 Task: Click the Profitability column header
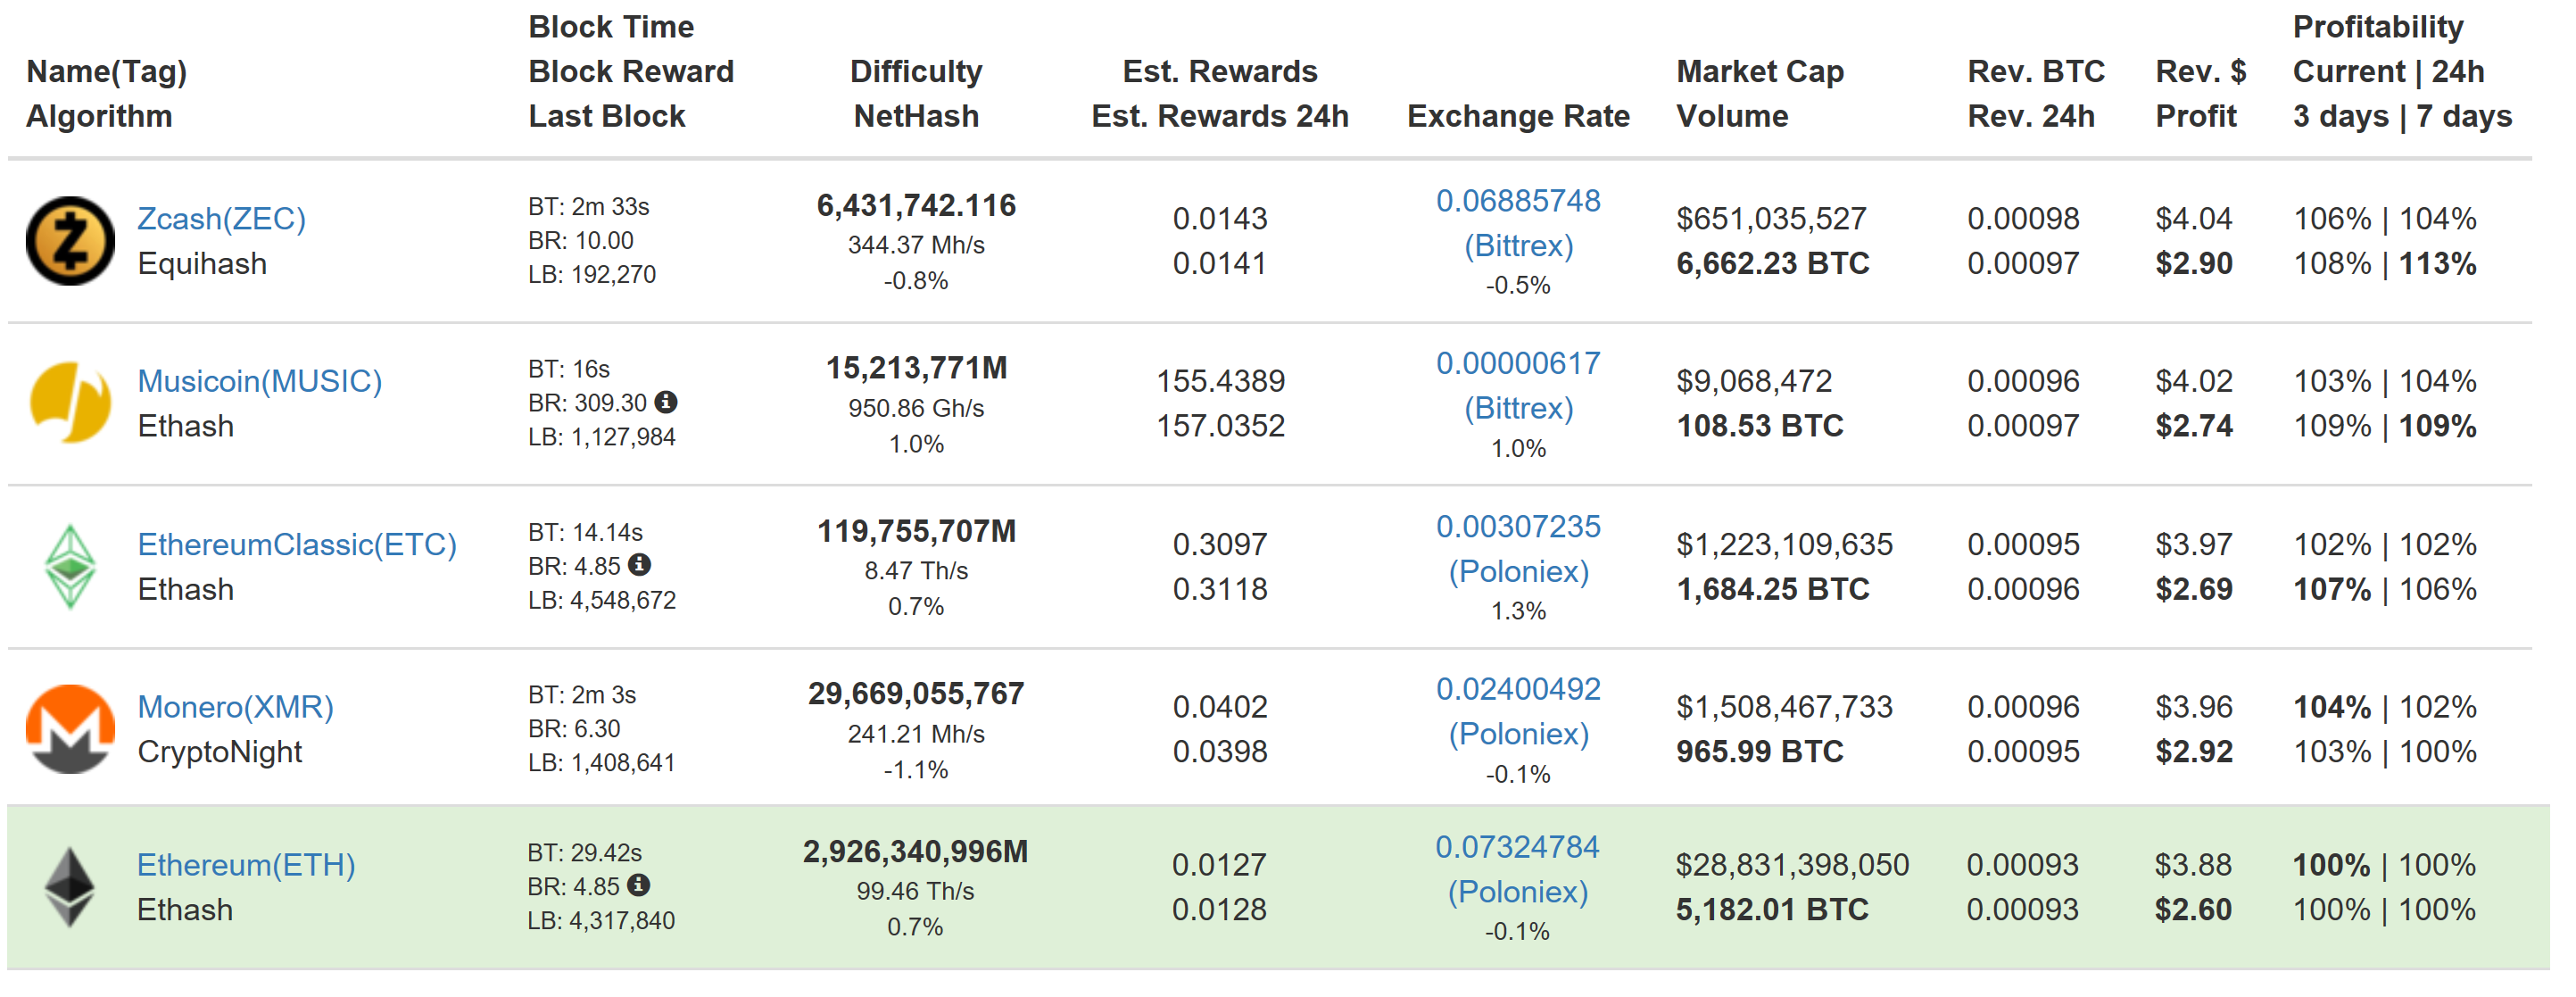tap(2378, 28)
